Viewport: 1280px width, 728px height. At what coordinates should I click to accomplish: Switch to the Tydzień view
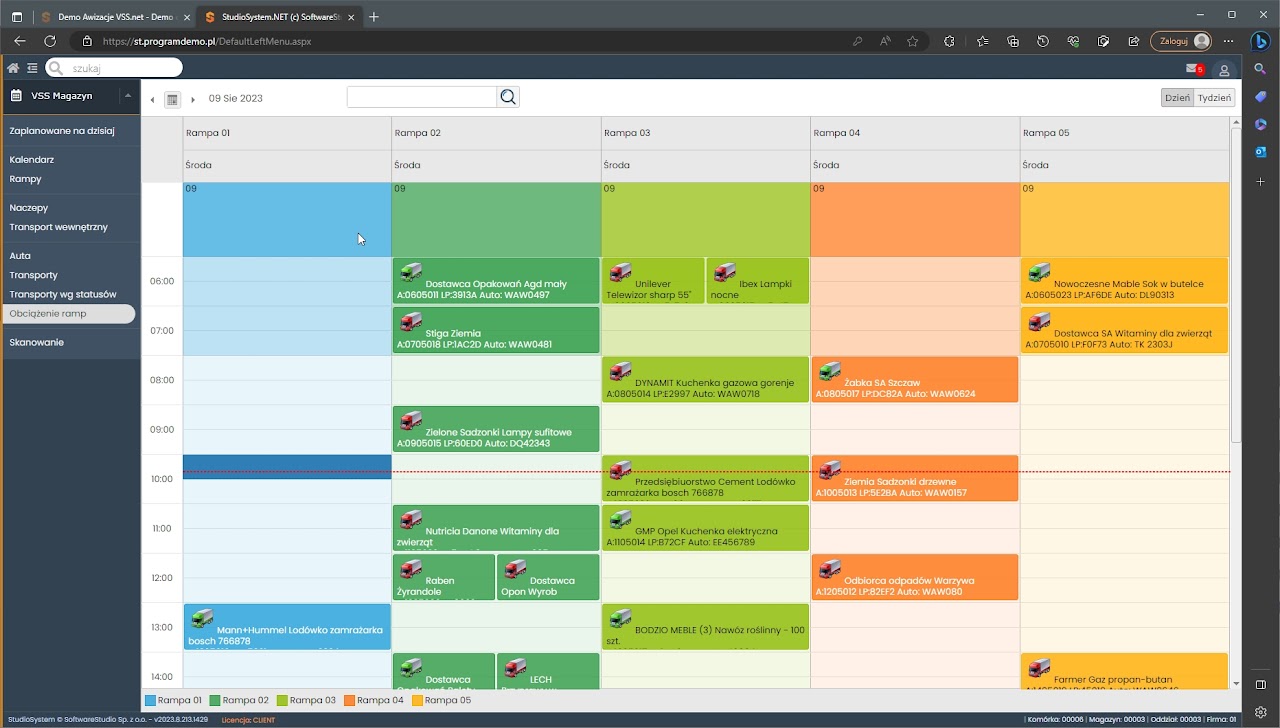(x=1215, y=98)
